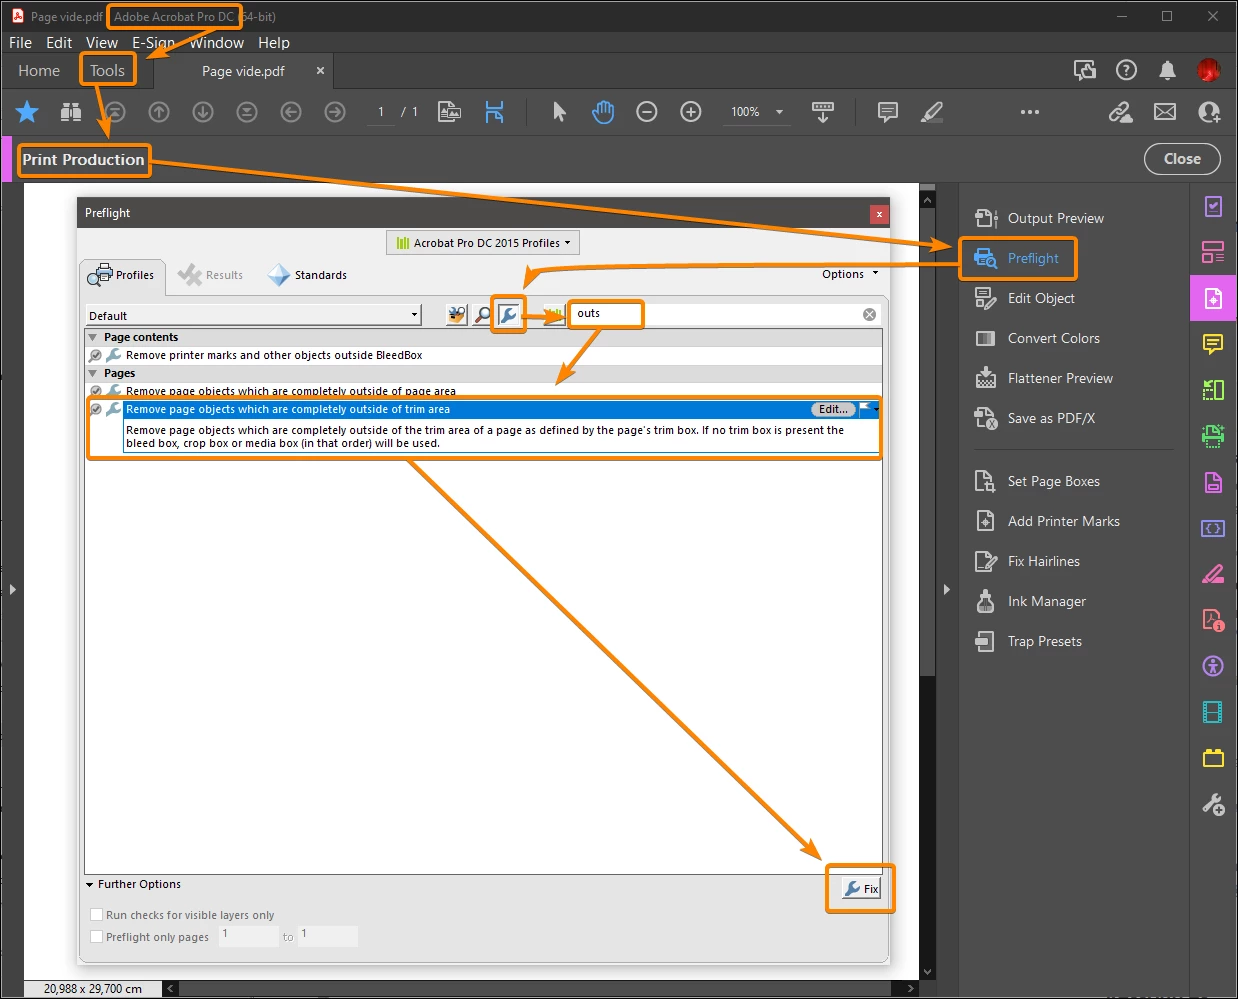The image size is (1238, 999).
Task: Open Find with the binoculars icon
Action: (x=71, y=112)
